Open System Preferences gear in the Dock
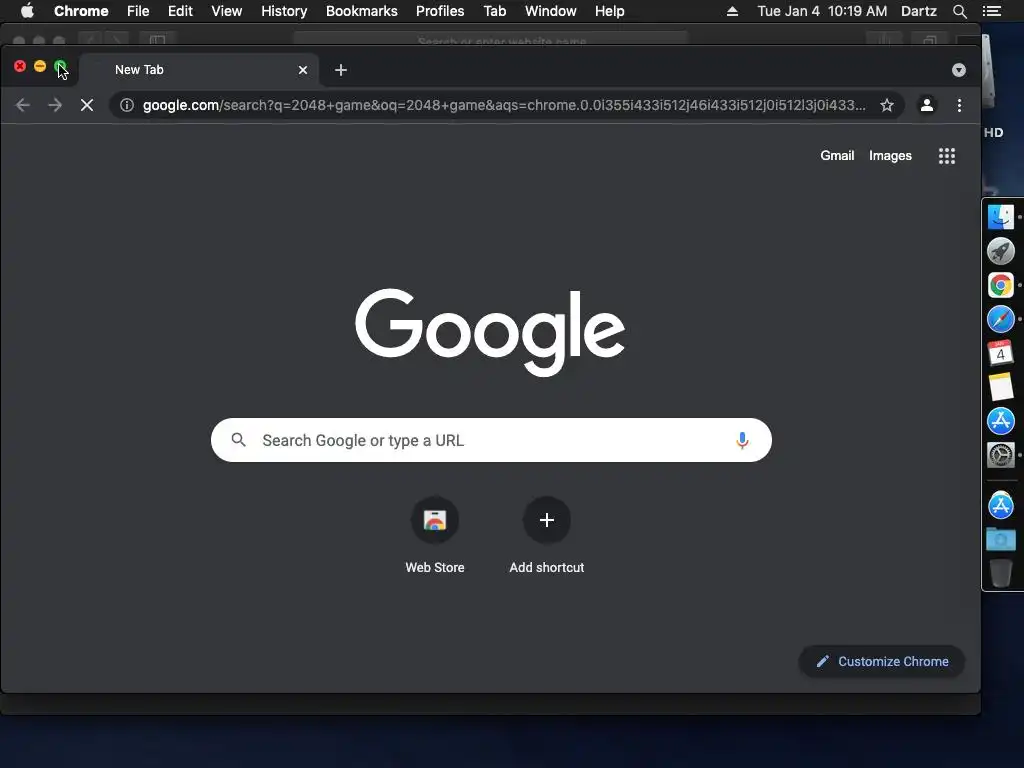Viewport: 1024px width, 768px height. (1000, 455)
